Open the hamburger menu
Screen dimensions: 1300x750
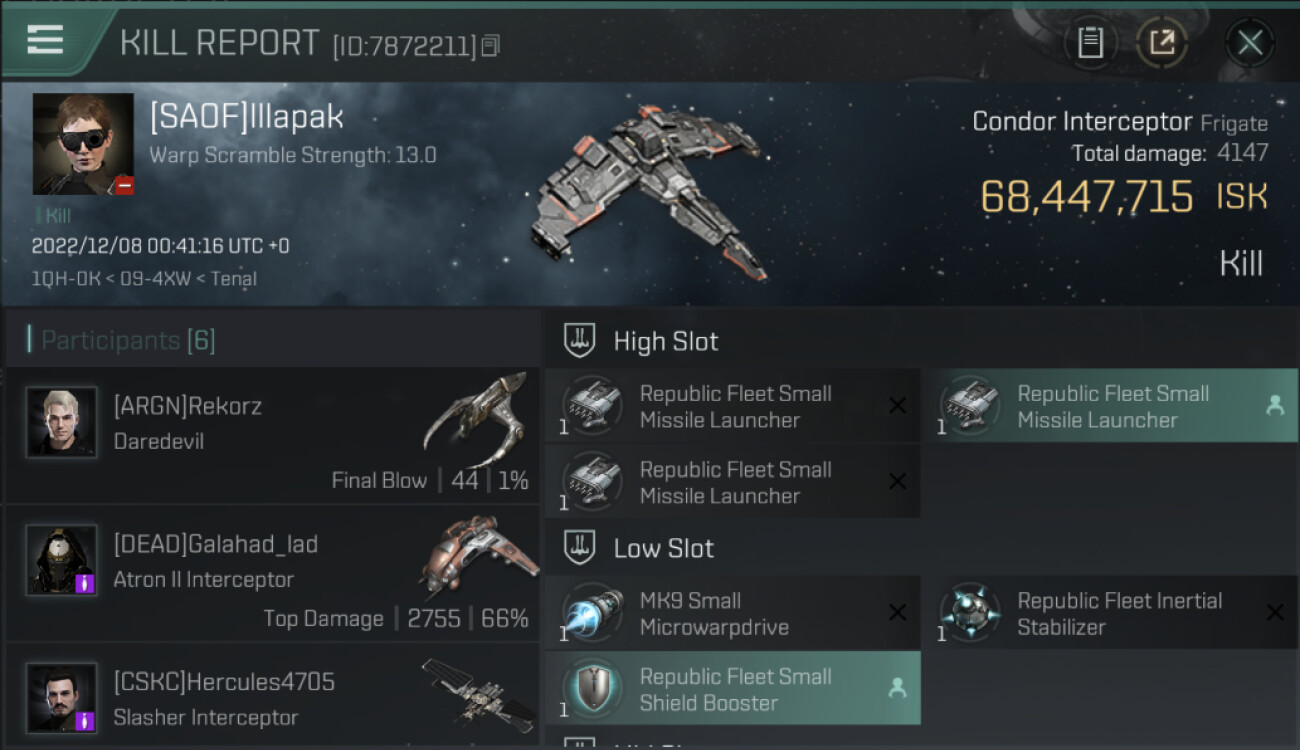tap(45, 40)
